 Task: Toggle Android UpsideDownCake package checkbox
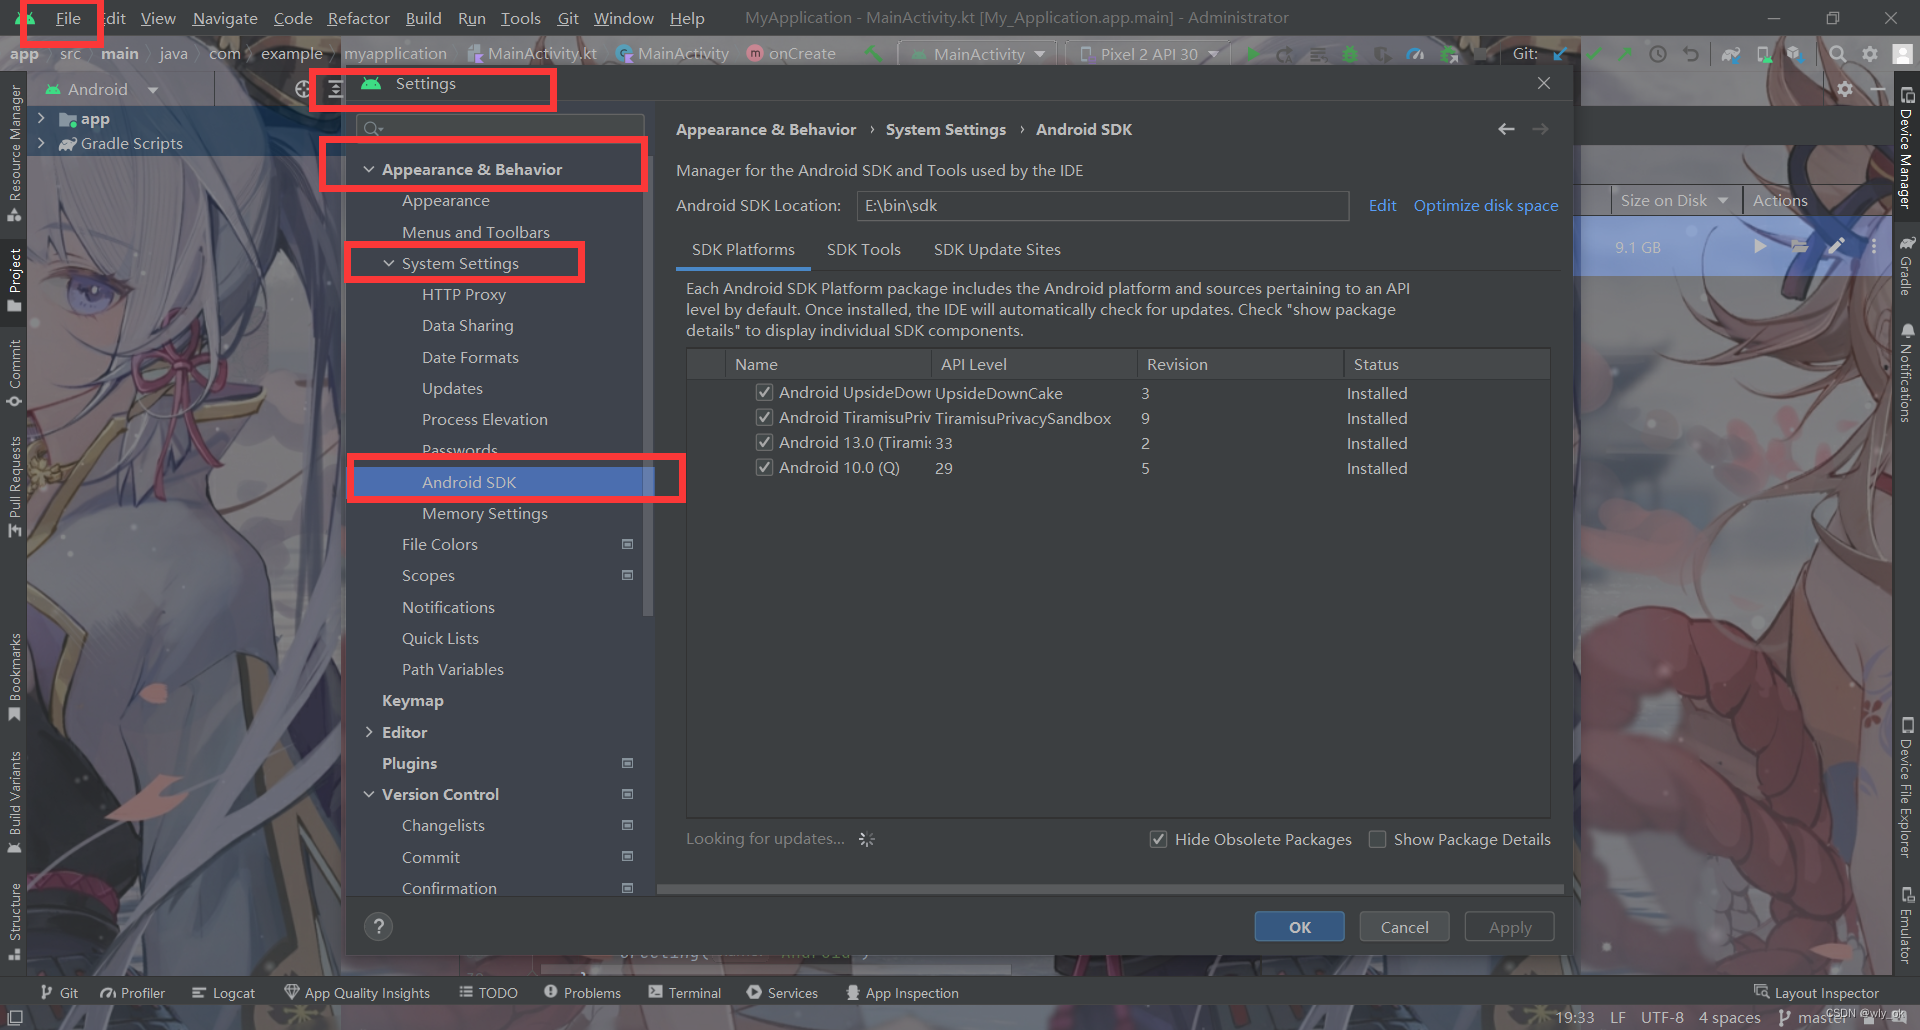(764, 392)
